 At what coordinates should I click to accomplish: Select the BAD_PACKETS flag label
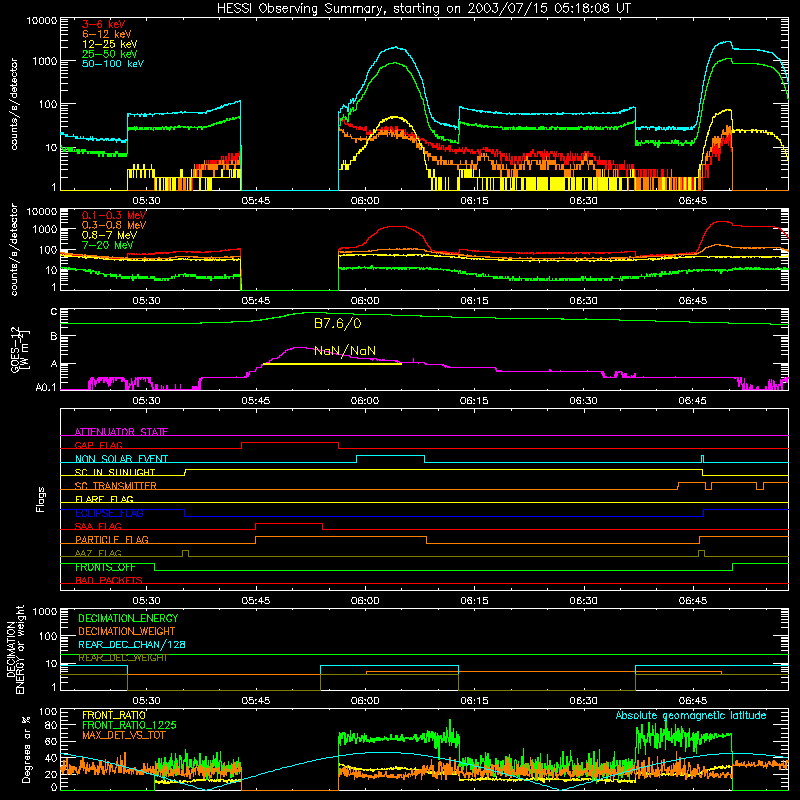[x=109, y=580]
